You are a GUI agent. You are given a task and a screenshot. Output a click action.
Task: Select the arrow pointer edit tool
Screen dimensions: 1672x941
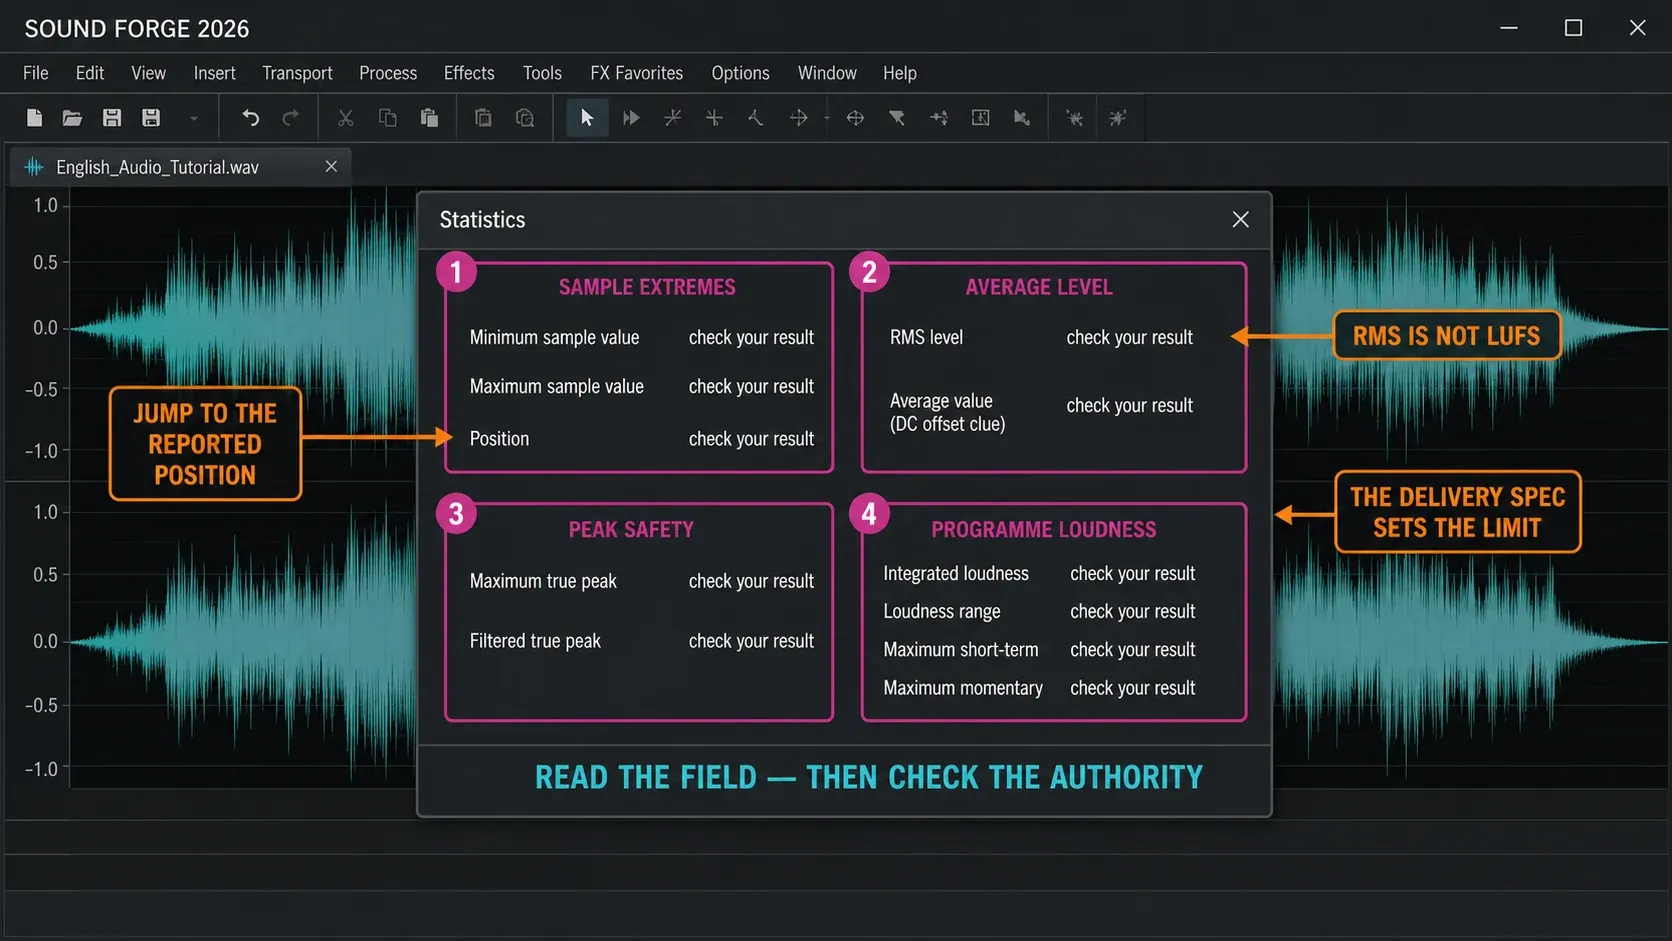click(x=587, y=118)
